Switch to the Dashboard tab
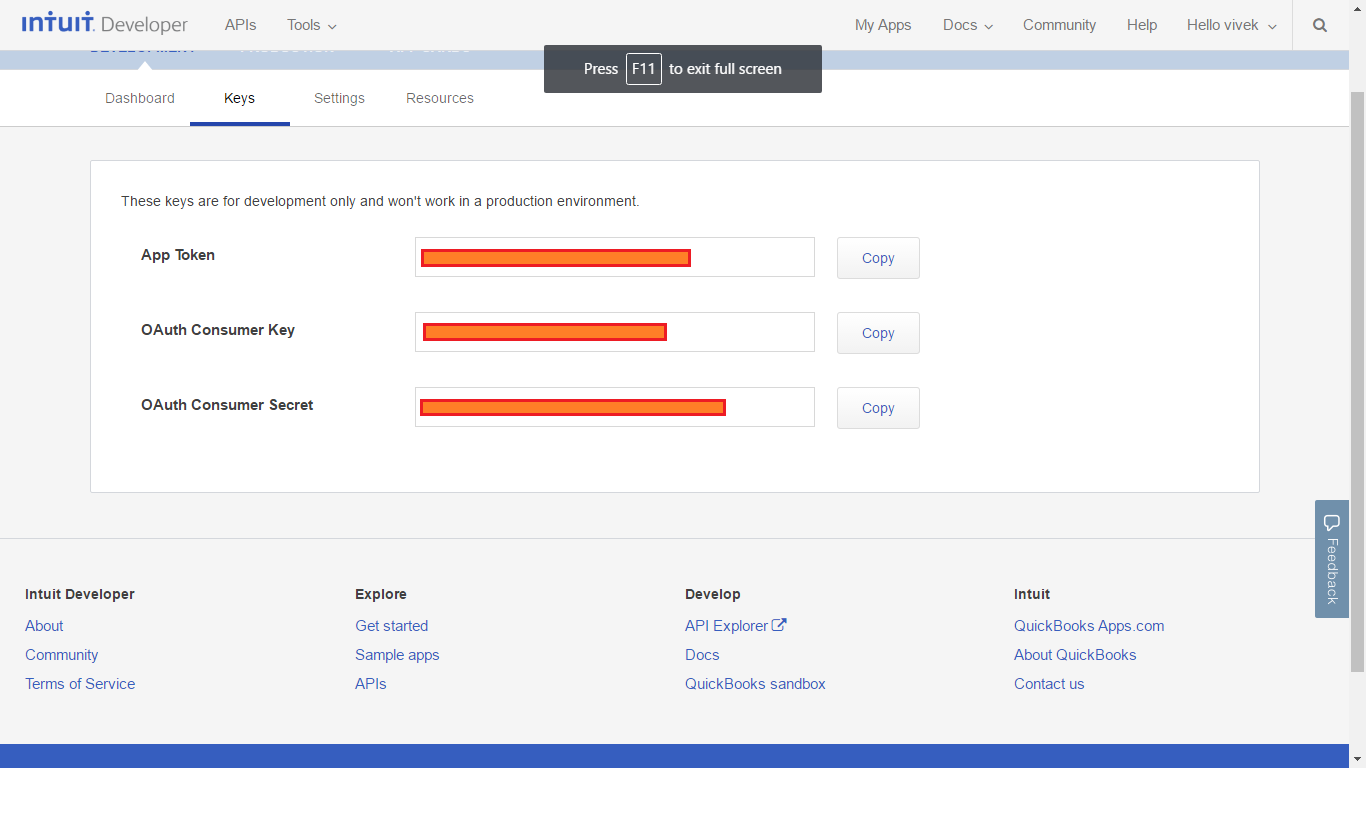The height and width of the screenshot is (821, 1366). [140, 98]
